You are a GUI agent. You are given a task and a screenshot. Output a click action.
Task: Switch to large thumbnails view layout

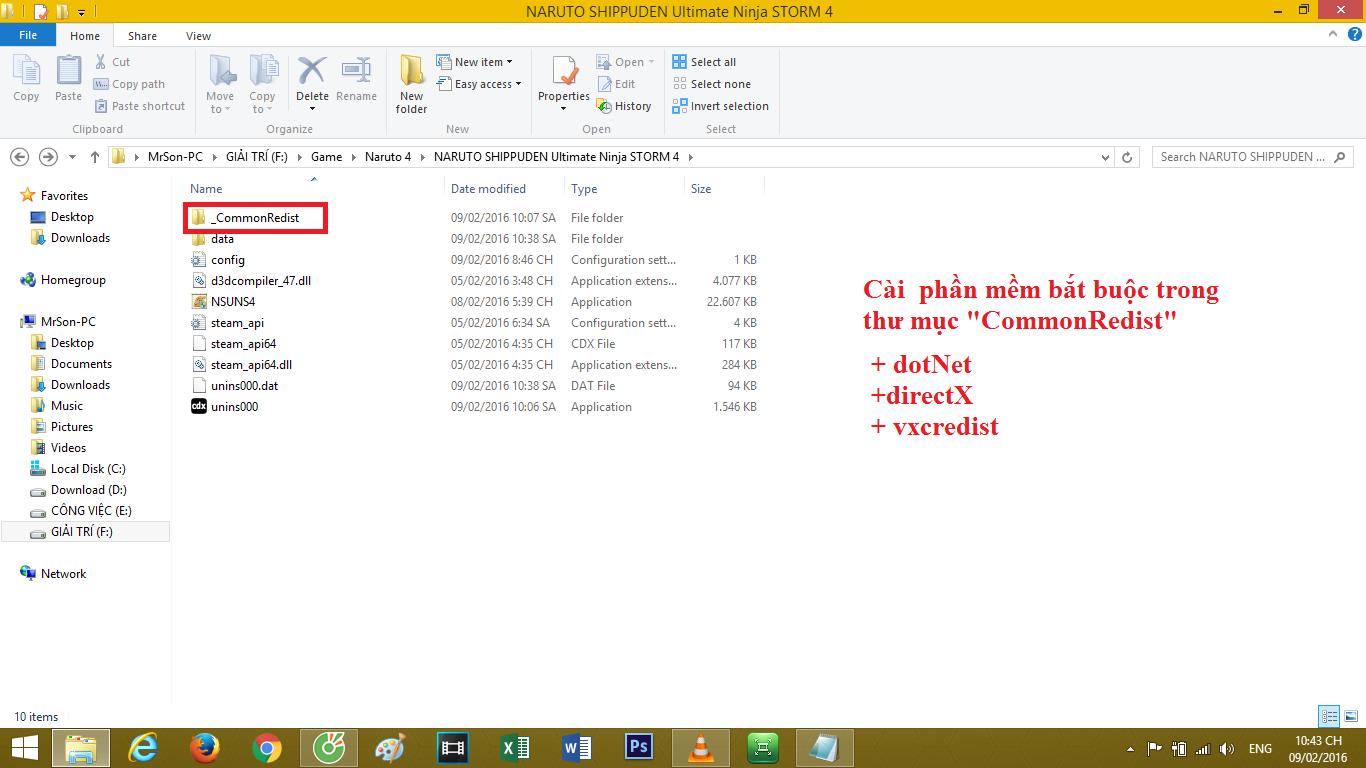click(1349, 716)
